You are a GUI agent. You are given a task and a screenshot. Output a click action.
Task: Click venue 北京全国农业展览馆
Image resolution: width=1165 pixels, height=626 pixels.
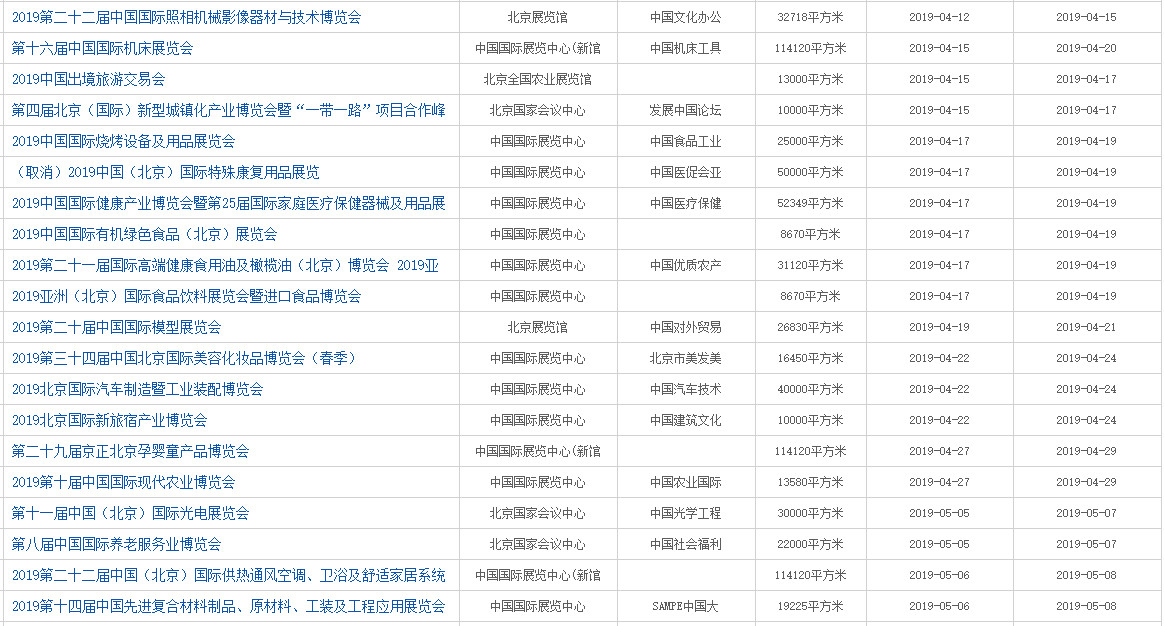point(537,79)
